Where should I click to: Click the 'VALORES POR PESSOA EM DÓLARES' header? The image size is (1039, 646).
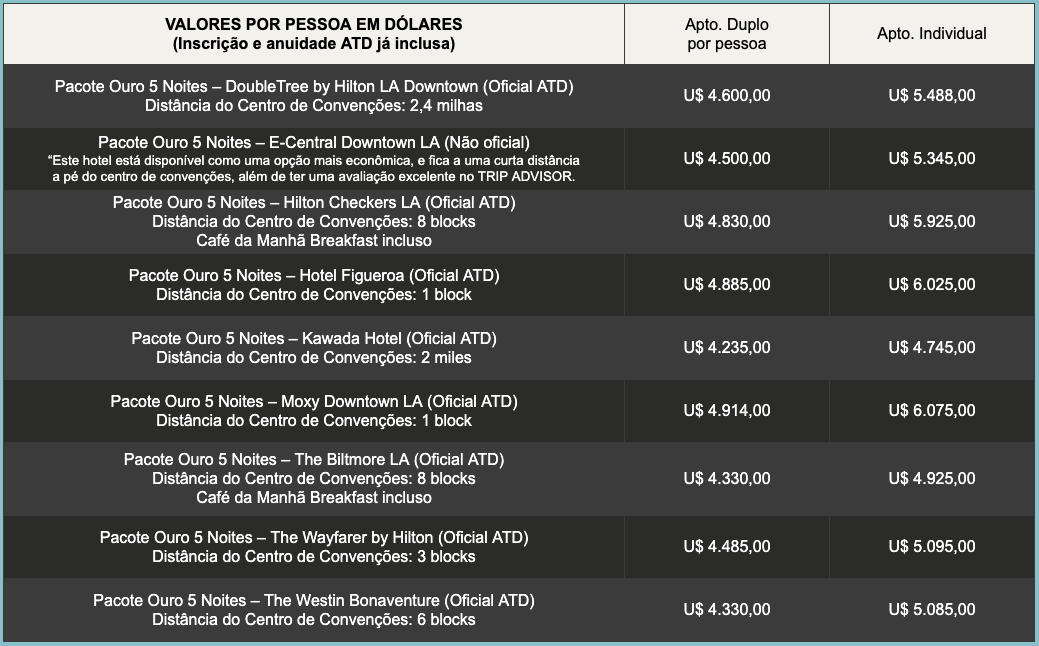click(x=314, y=24)
